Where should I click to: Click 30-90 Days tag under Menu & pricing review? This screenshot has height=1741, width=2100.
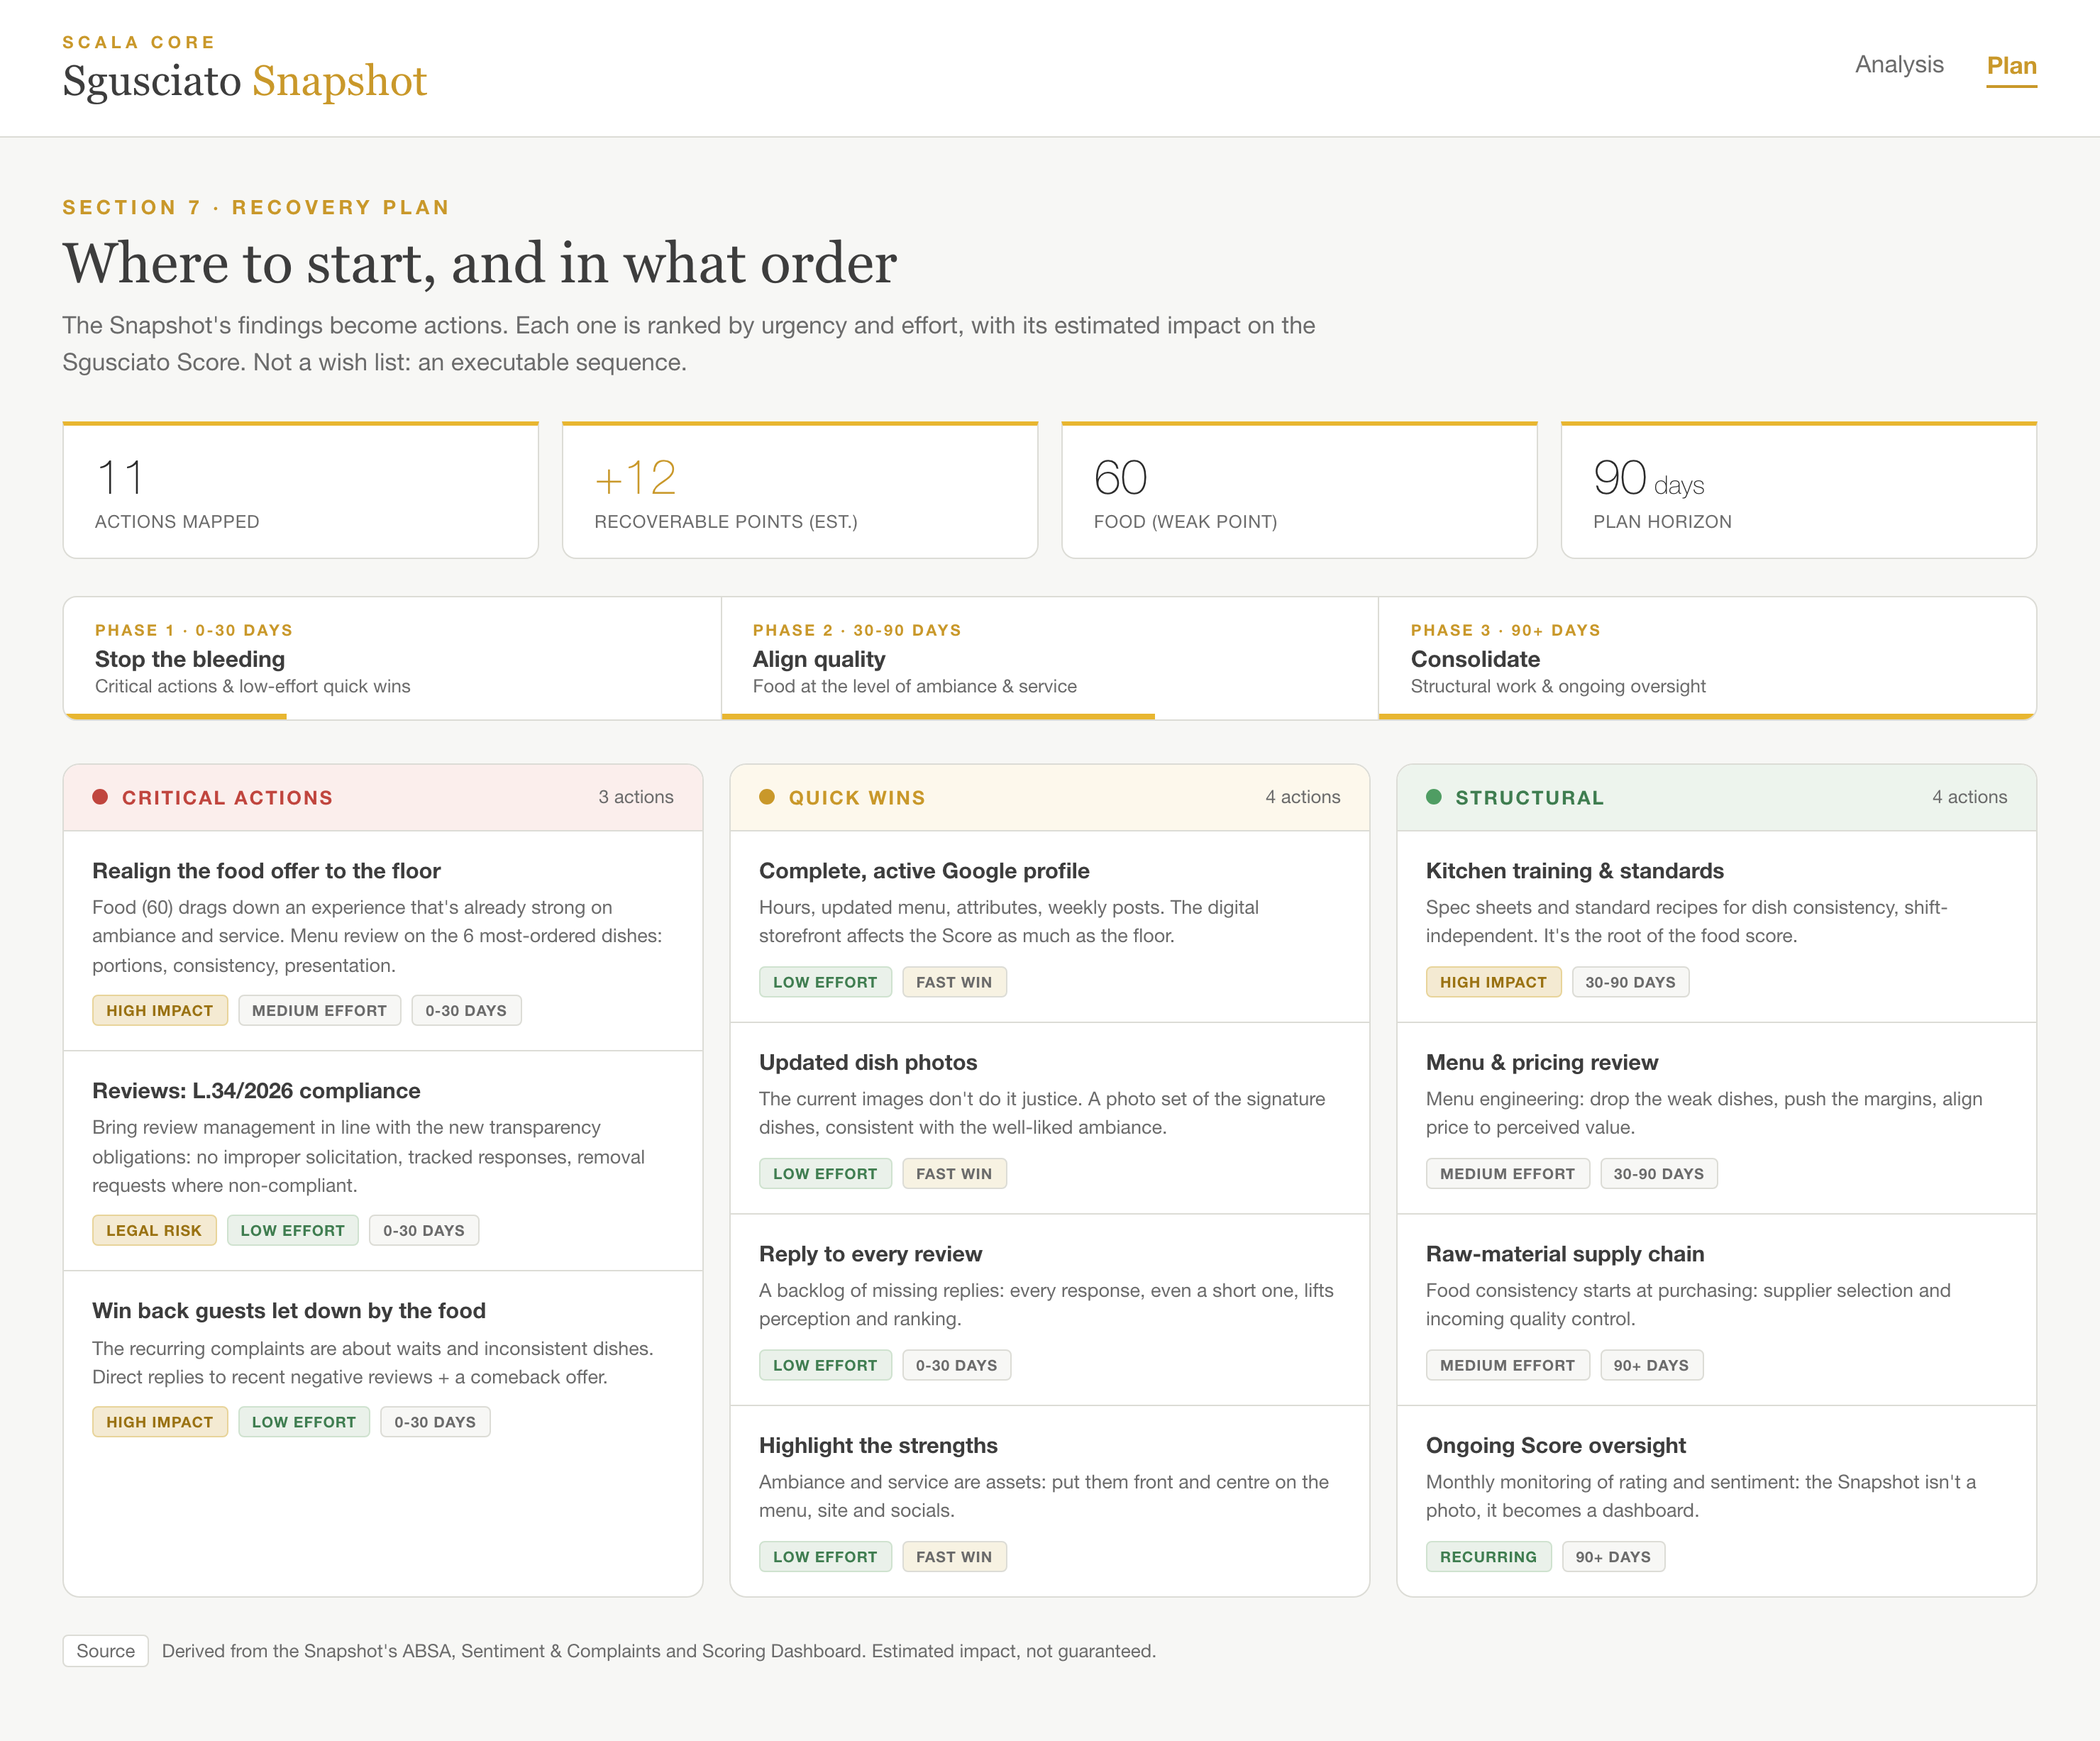pos(1658,1174)
